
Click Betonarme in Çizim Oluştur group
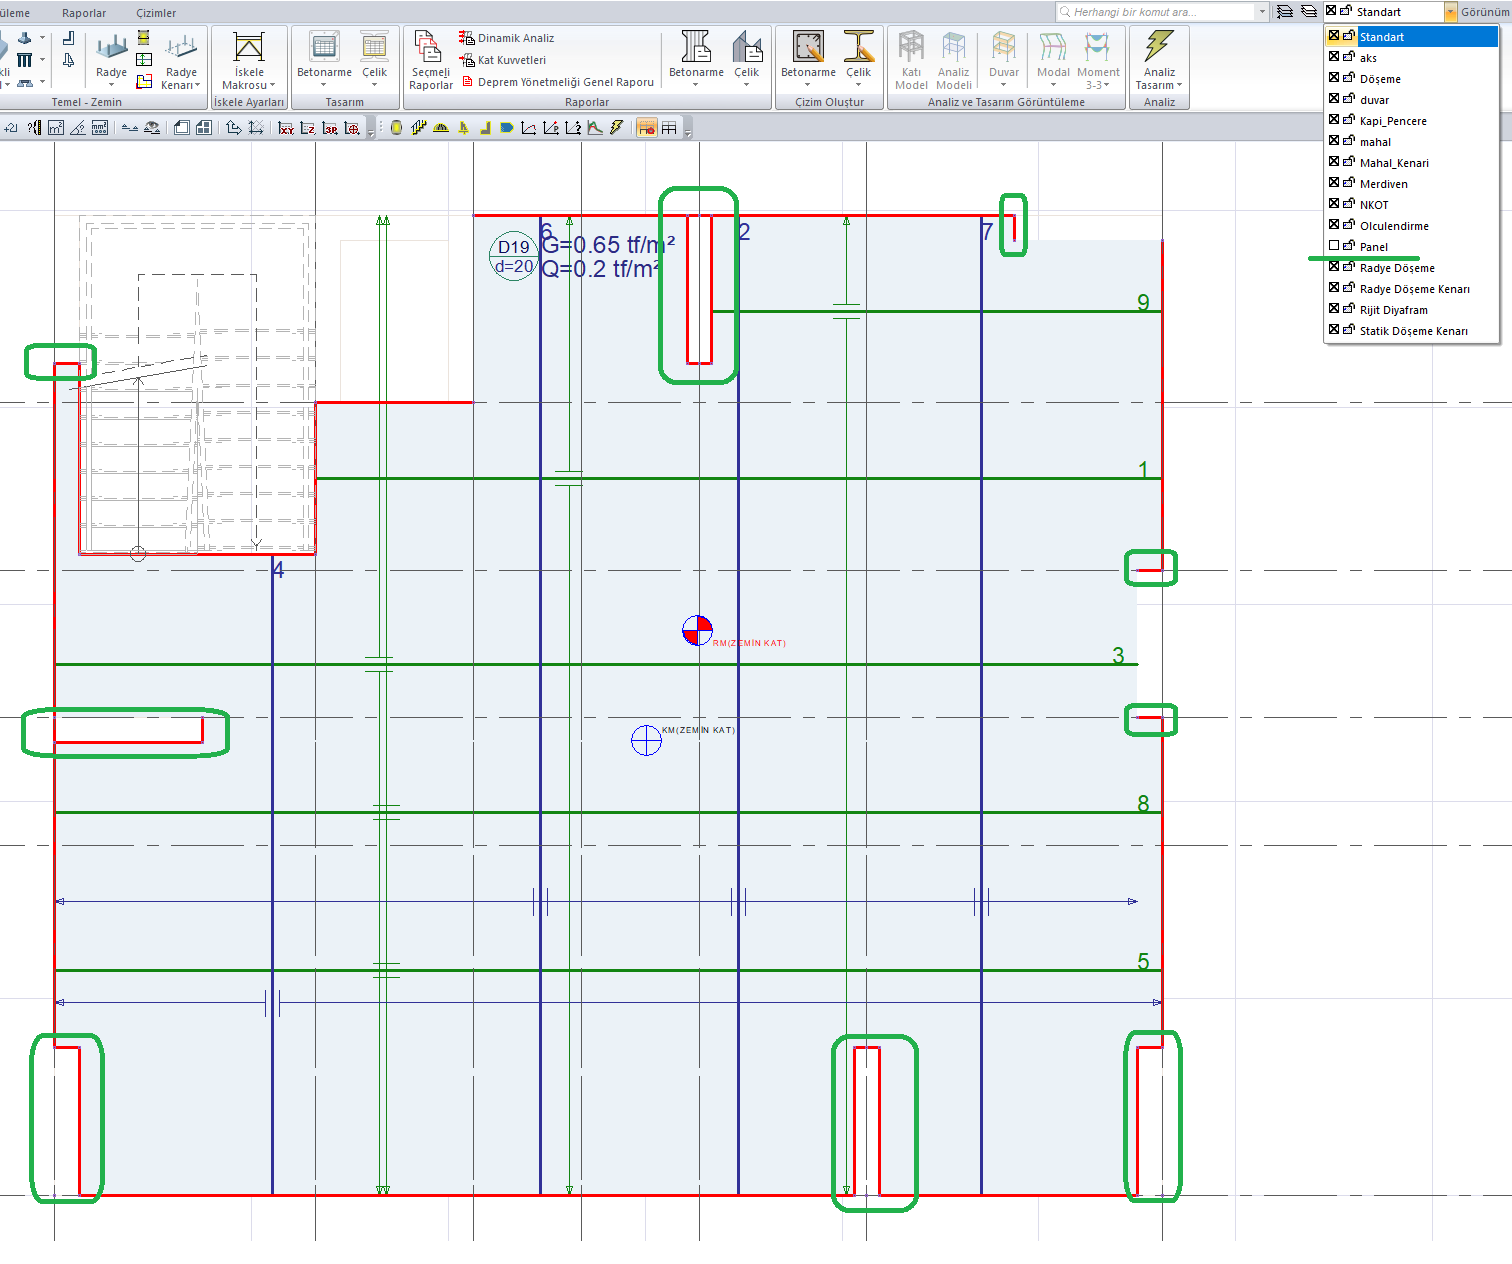808,56
